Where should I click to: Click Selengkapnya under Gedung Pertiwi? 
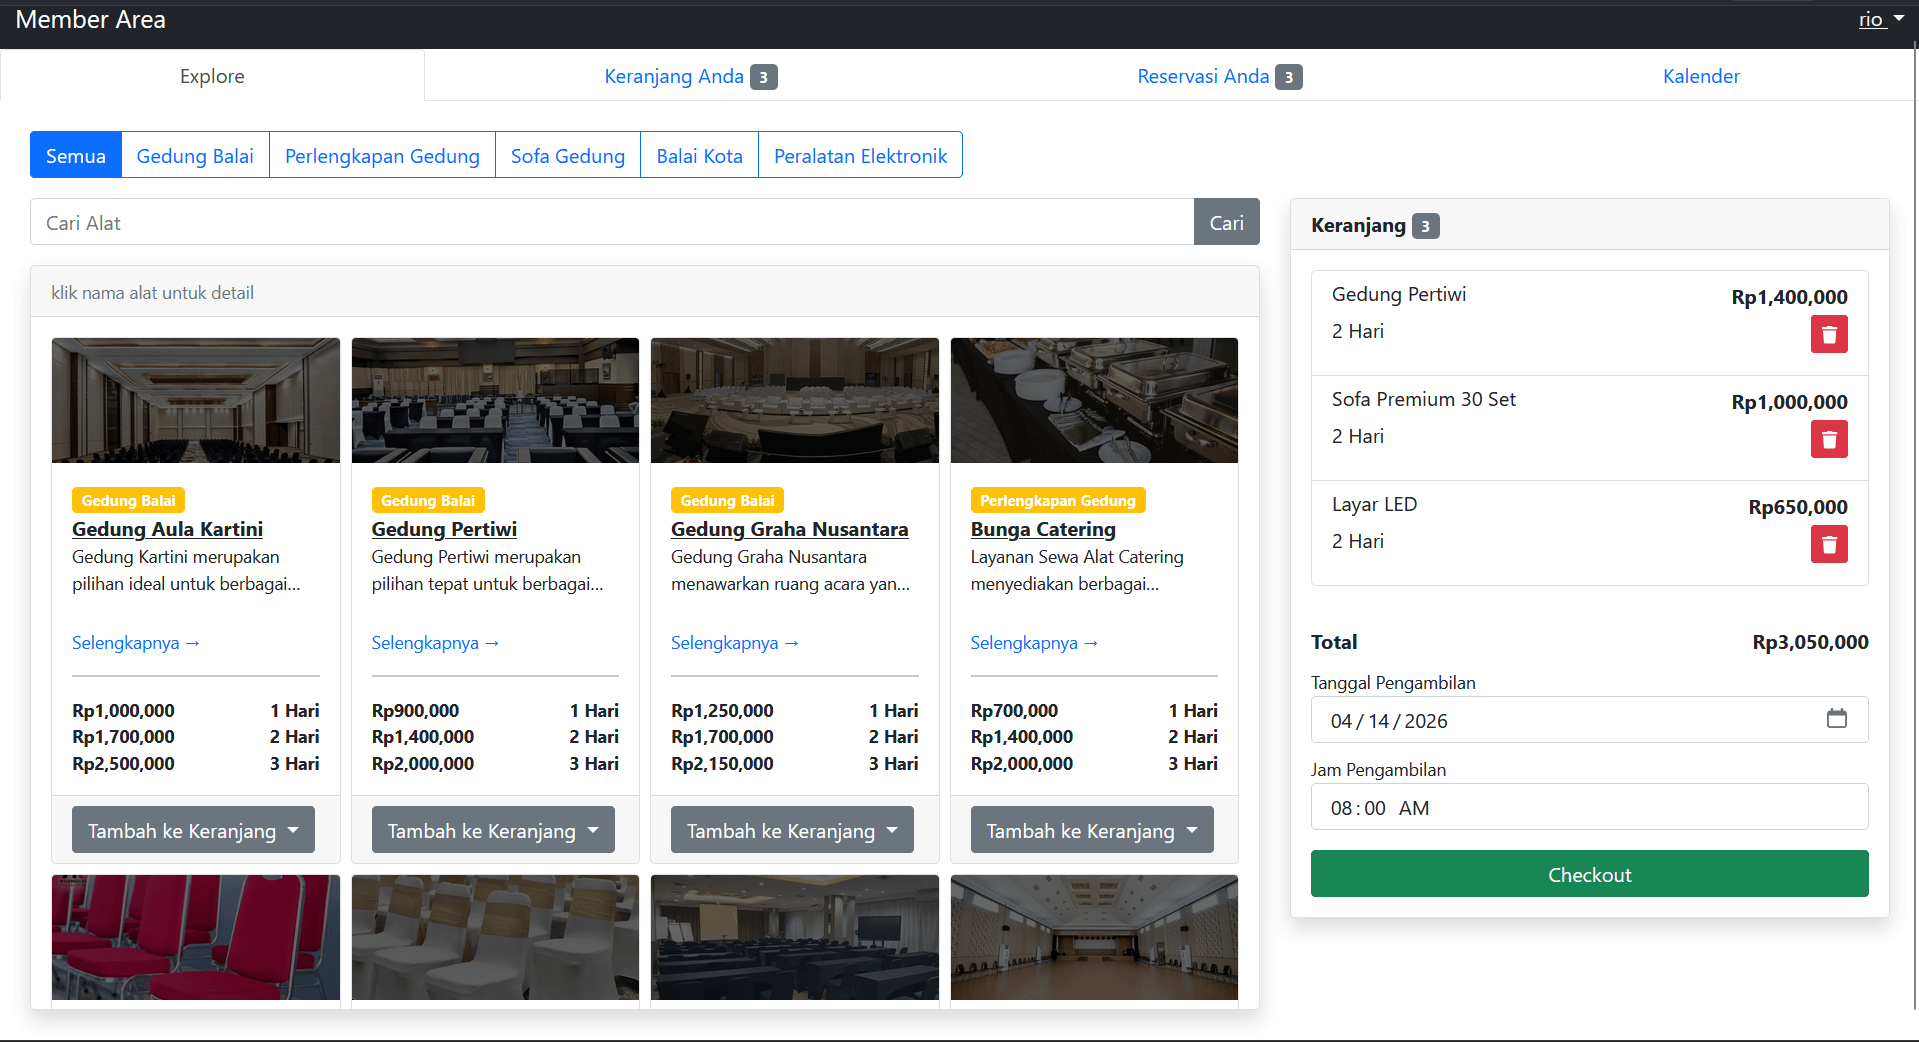point(435,643)
